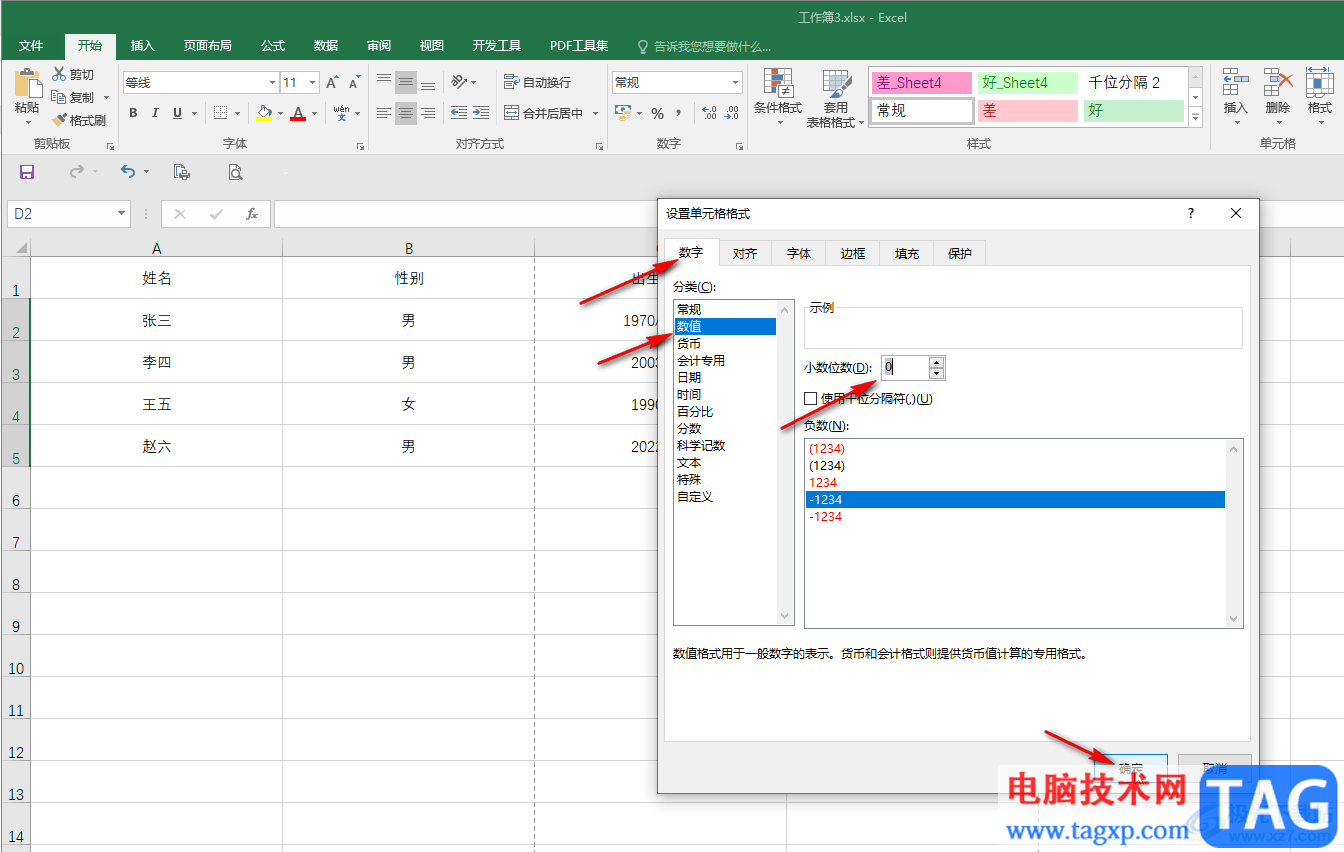
Task: Decrease font size with the smaller A icon
Action: [x=354, y=83]
